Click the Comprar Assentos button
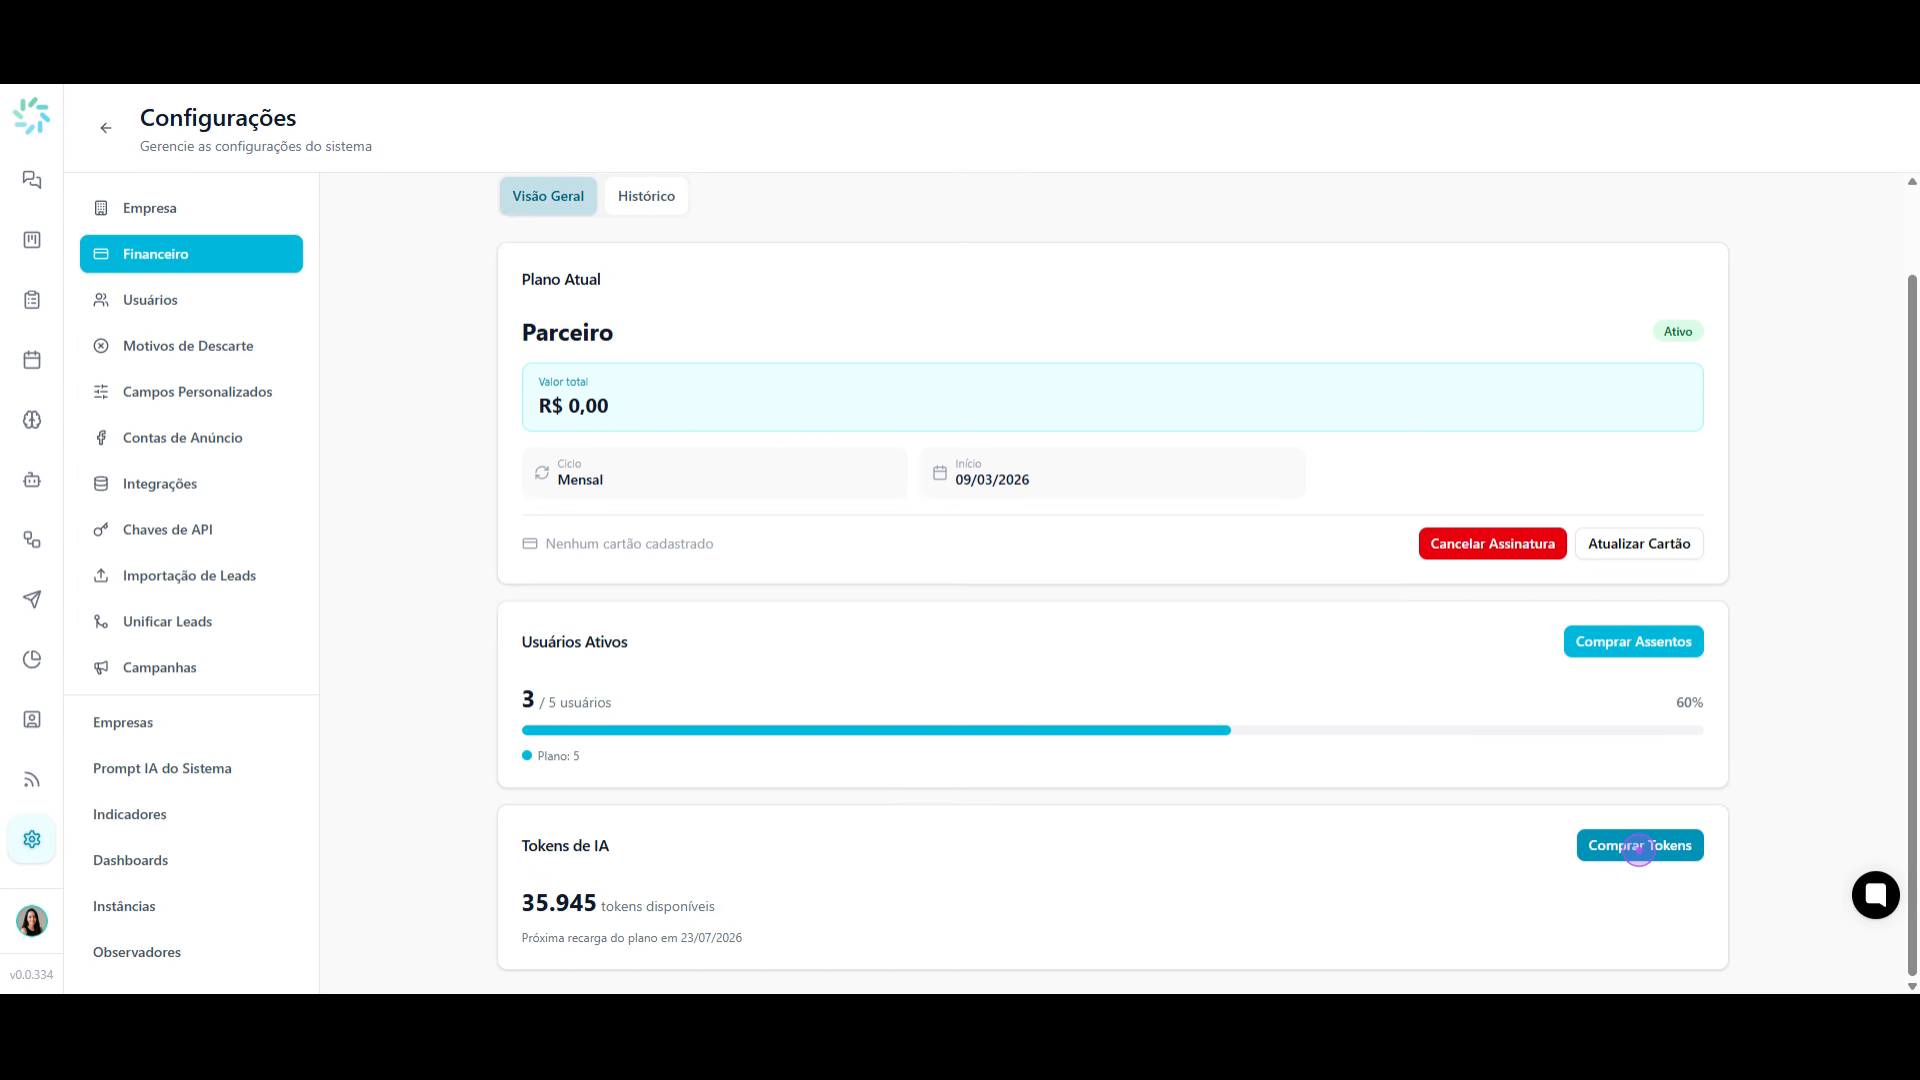The image size is (1920, 1080). tap(1633, 642)
